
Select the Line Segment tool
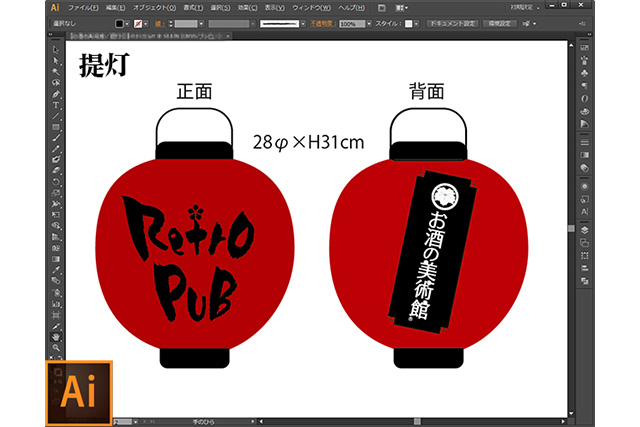click(x=56, y=116)
